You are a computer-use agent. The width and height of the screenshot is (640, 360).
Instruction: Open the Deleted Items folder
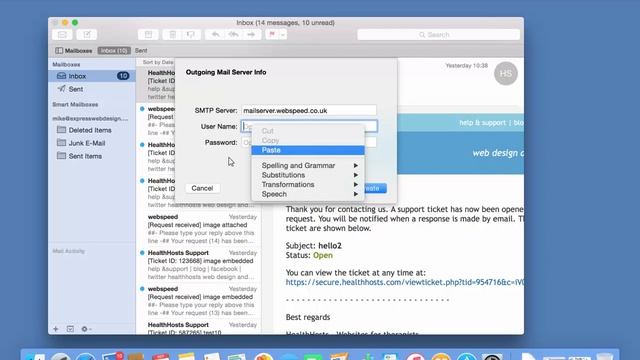click(x=92, y=130)
